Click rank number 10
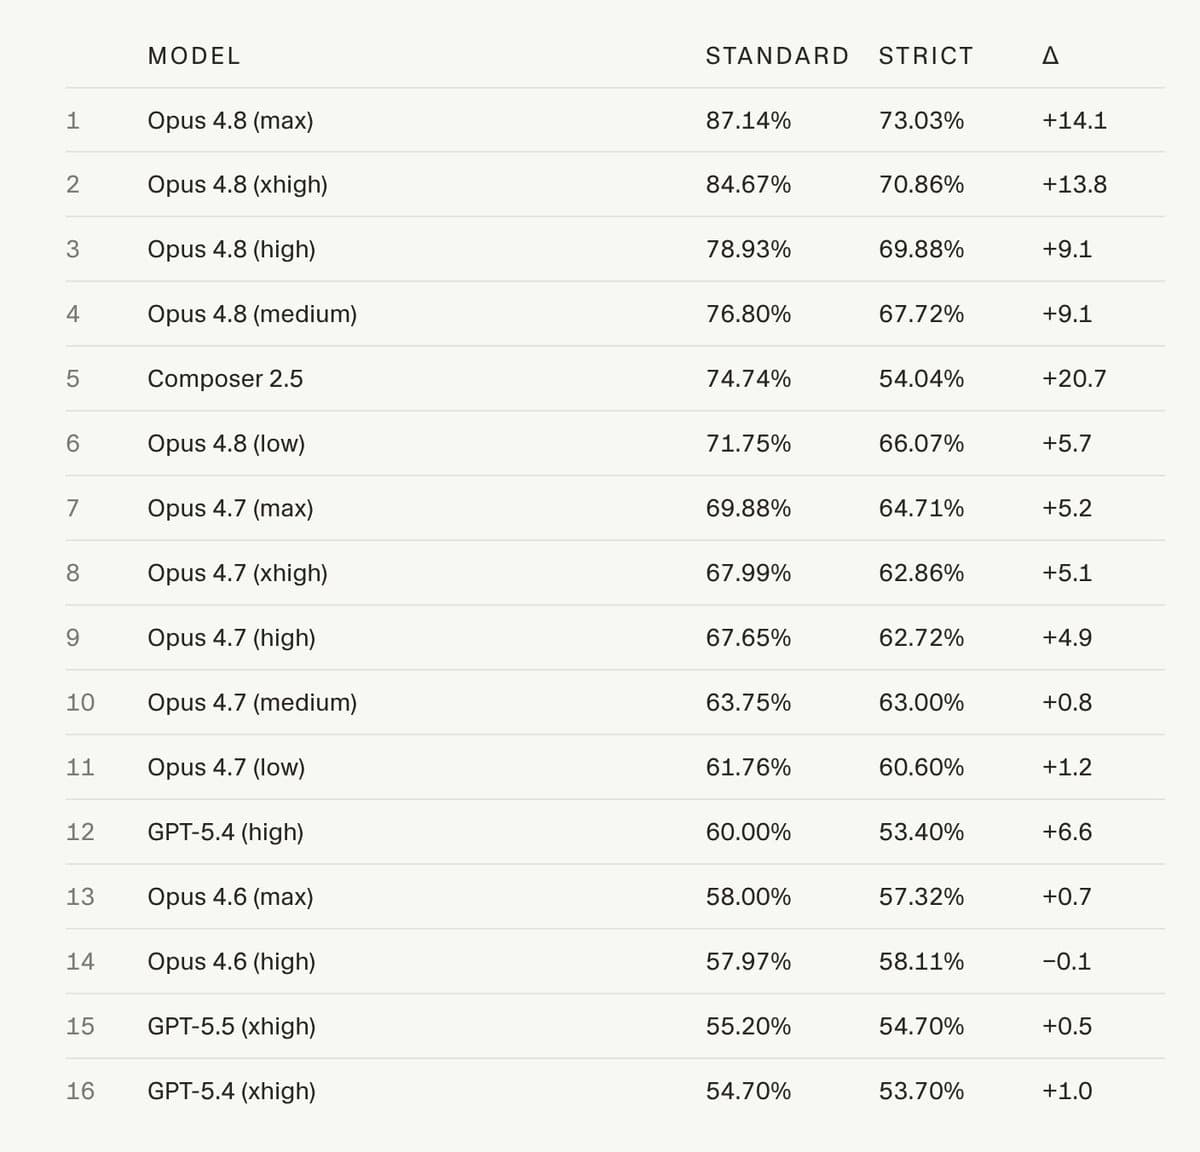The height and width of the screenshot is (1152, 1200). (80, 703)
